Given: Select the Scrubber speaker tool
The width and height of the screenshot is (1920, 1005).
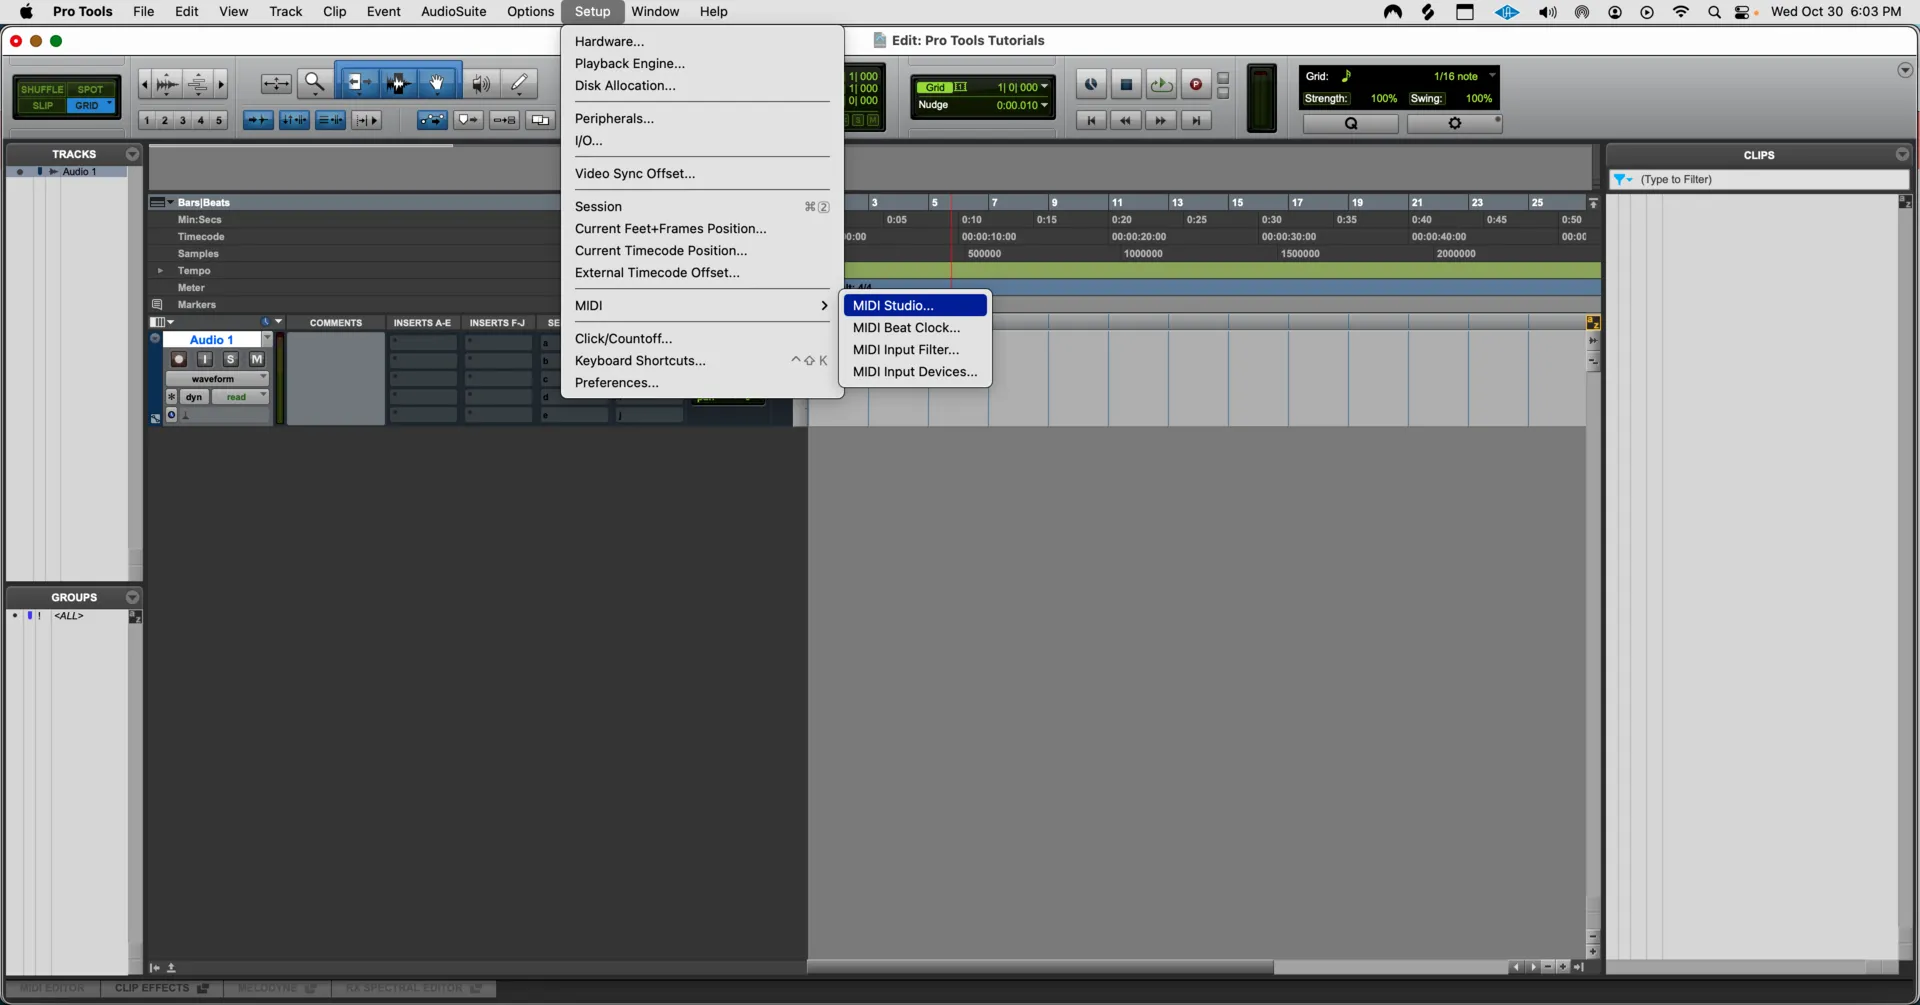Looking at the screenshot, I should pyautogui.click(x=481, y=84).
